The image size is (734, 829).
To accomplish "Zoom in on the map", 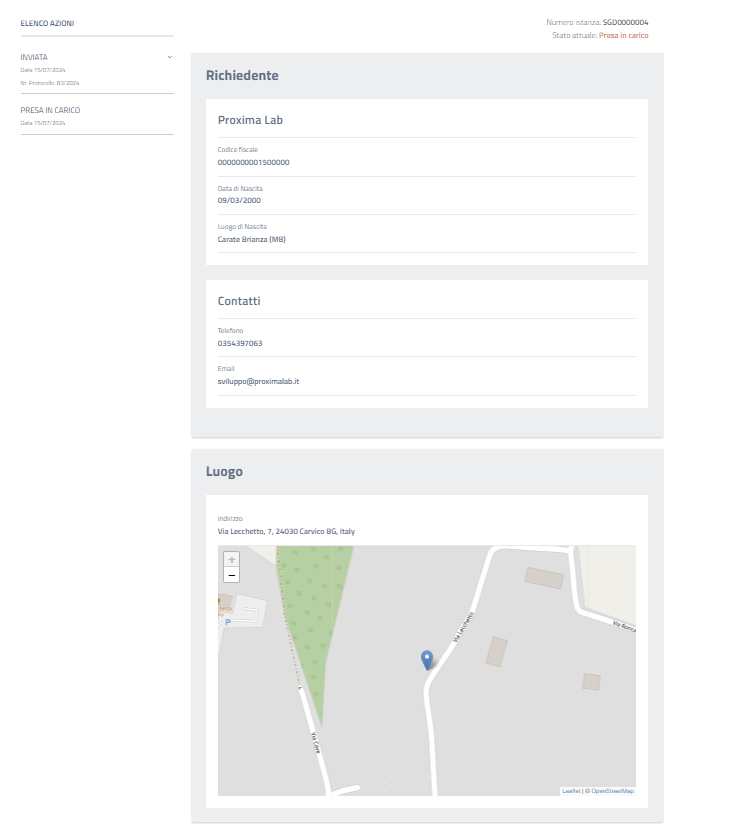I will 232,560.
